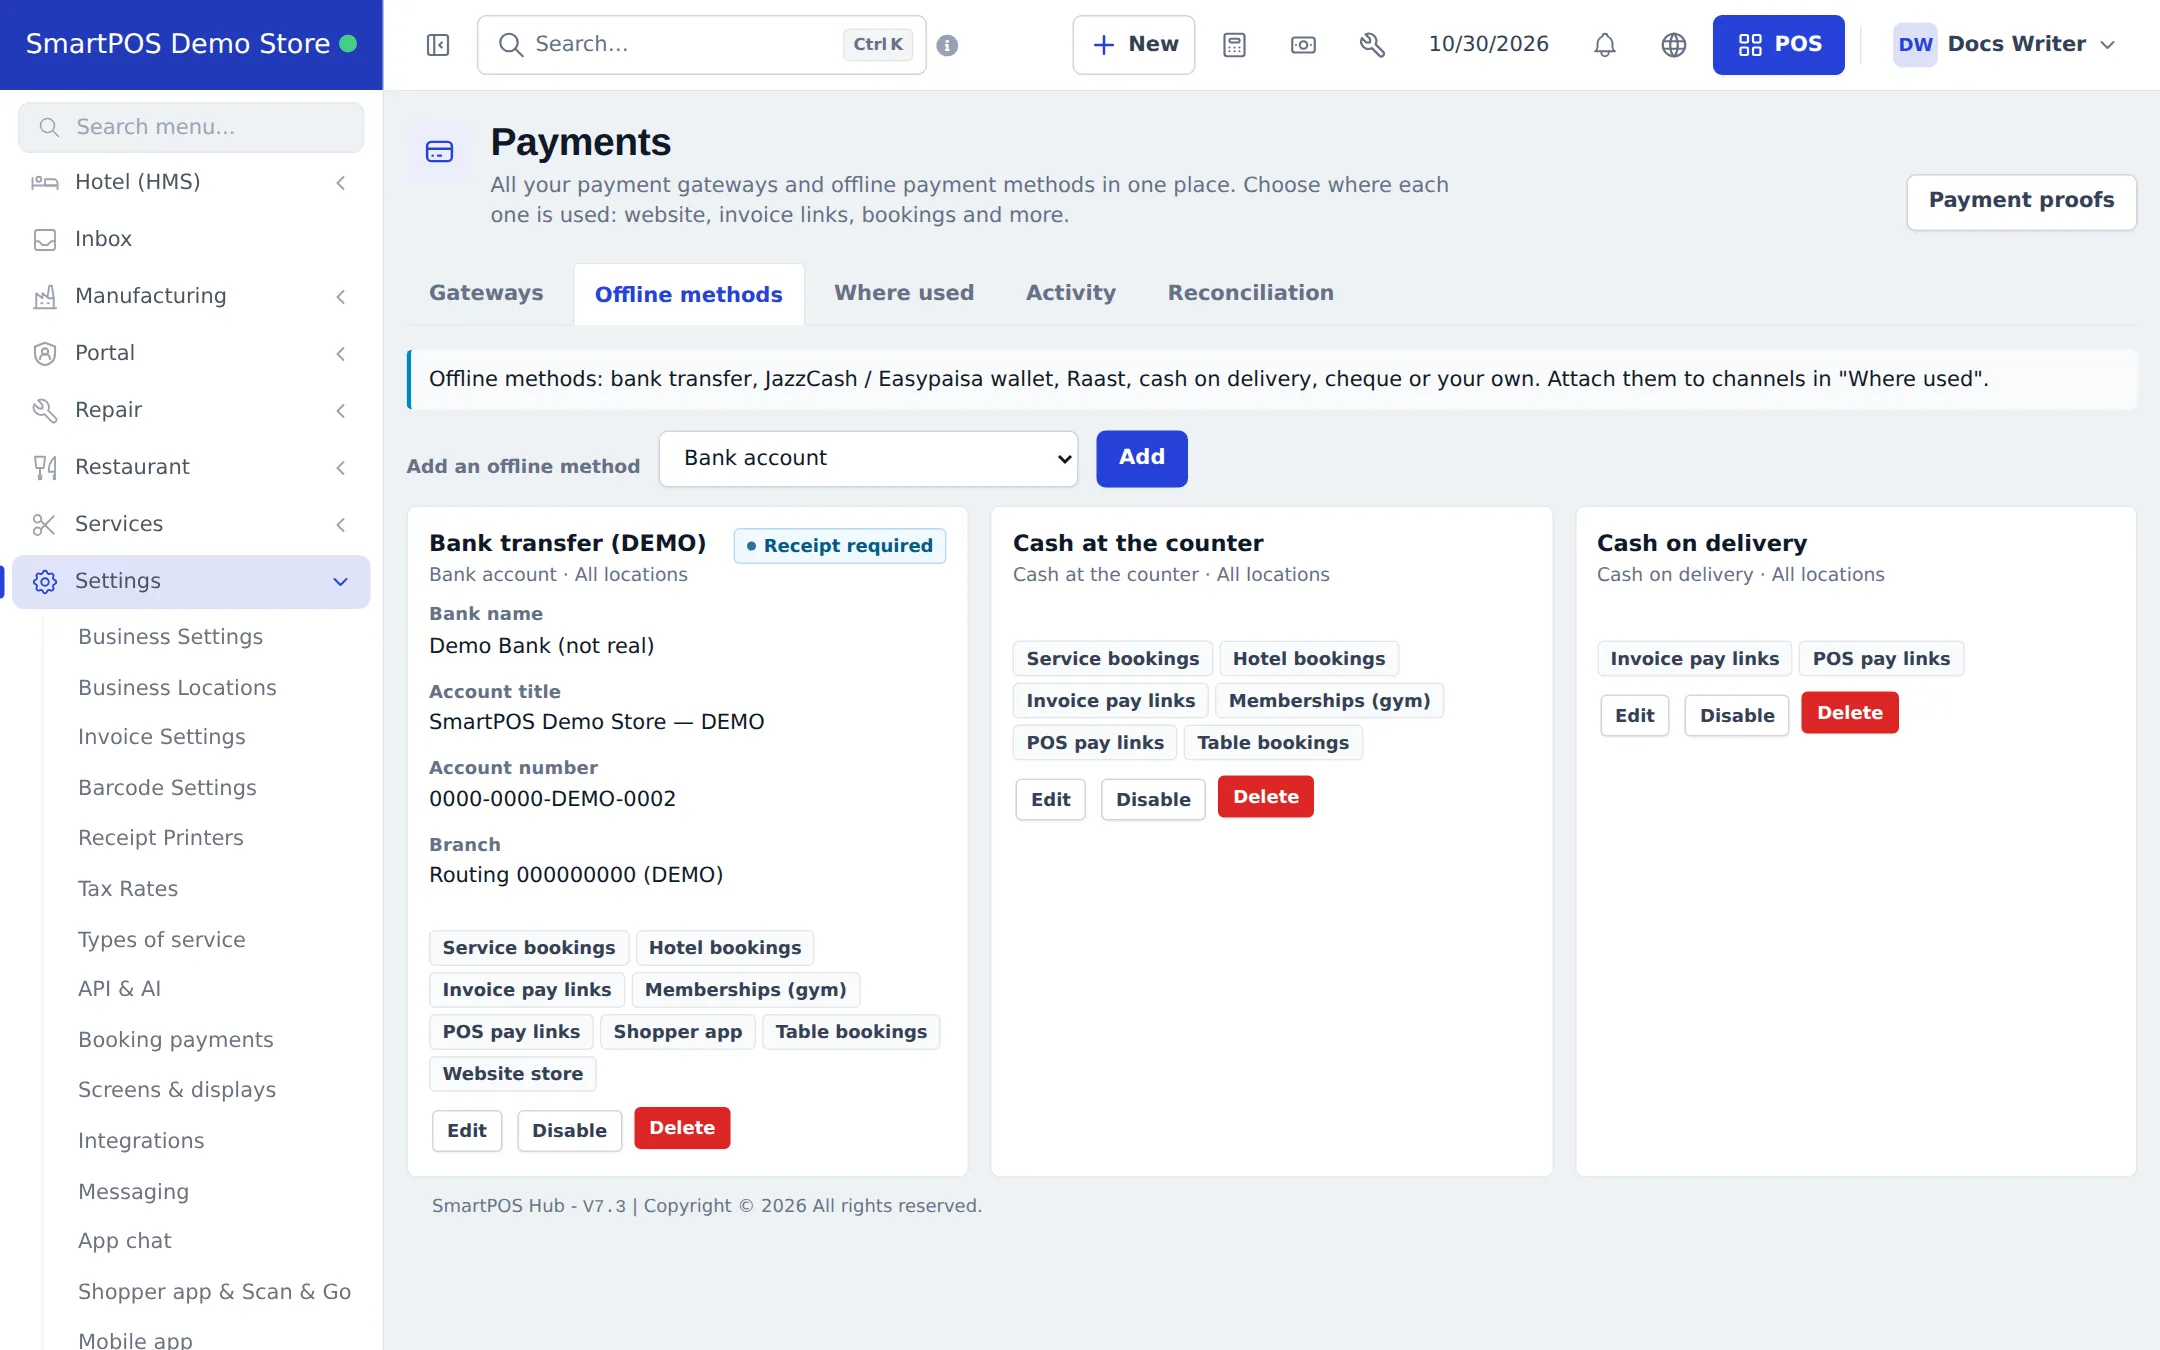Click the Restaurant cutlery icon
Screen dimensions: 2160x1350
(44, 467)
